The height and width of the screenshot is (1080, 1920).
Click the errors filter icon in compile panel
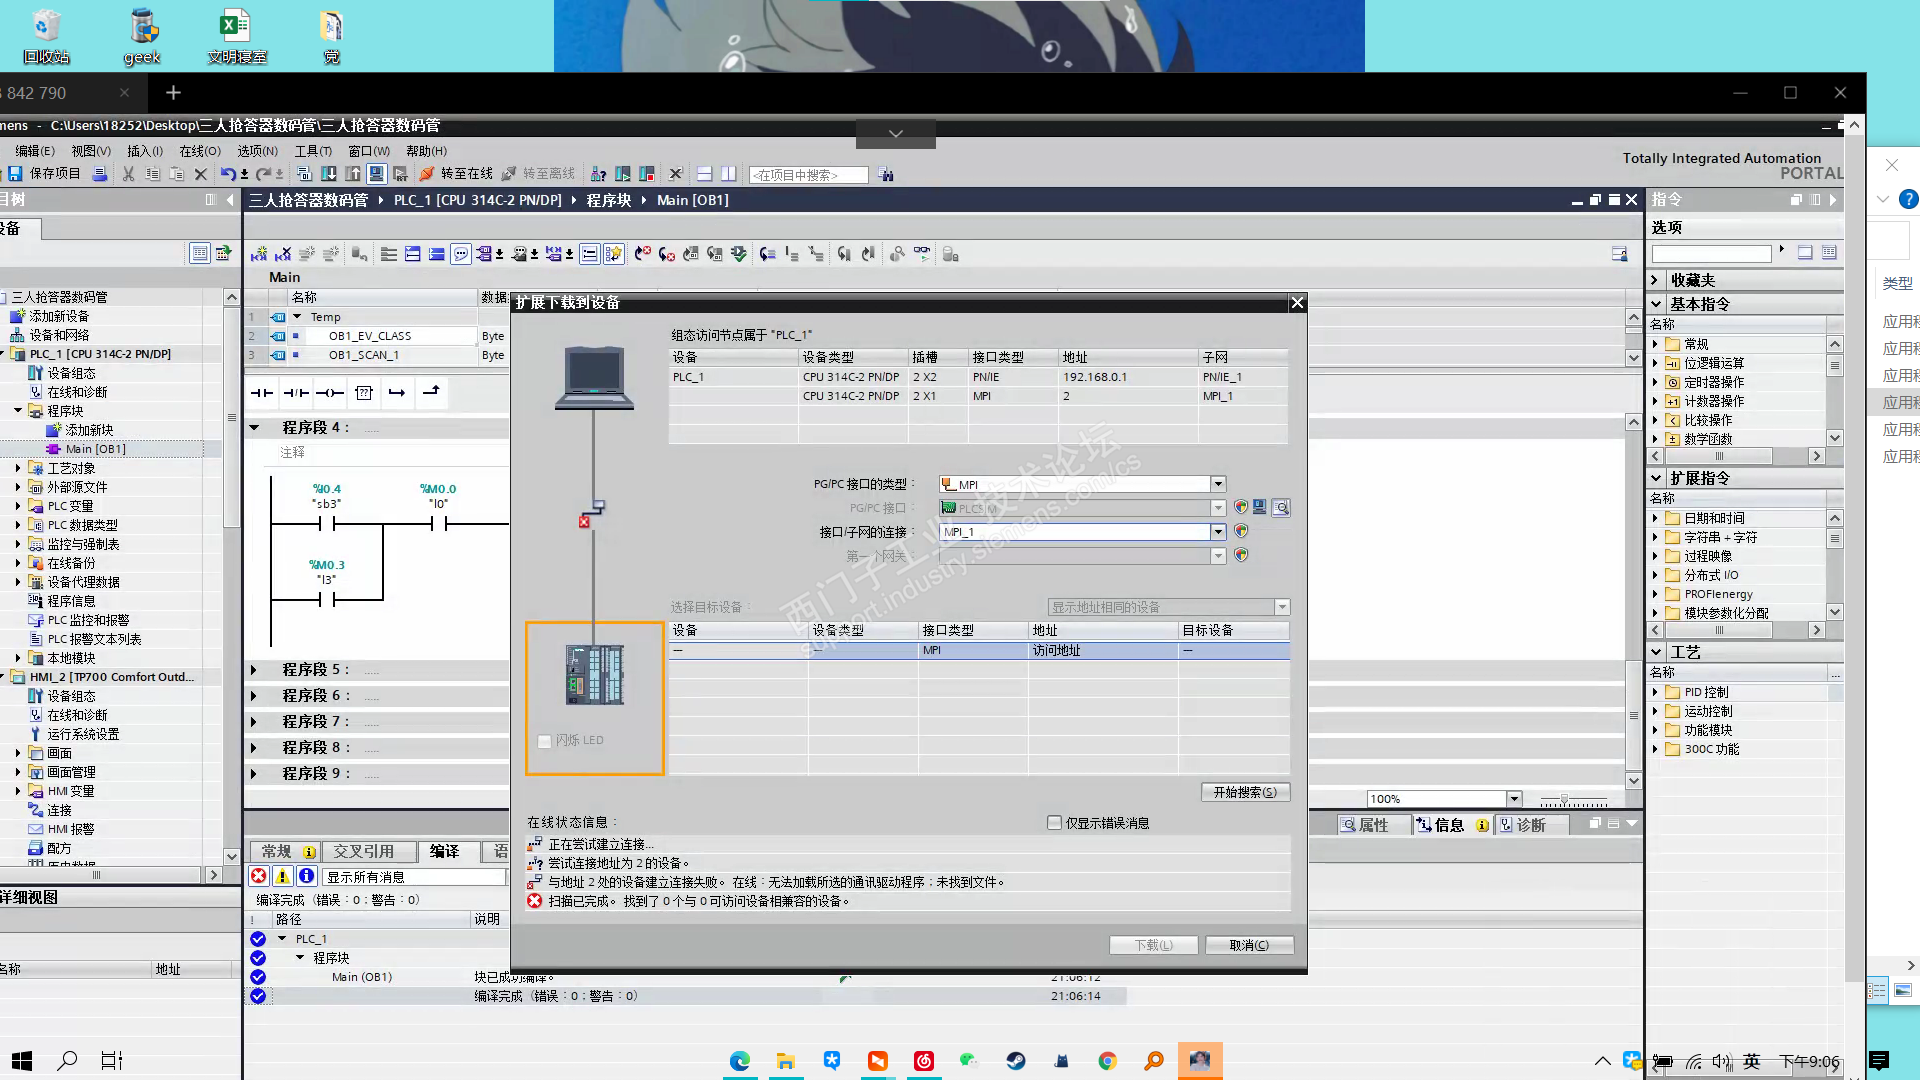point(259,876)
